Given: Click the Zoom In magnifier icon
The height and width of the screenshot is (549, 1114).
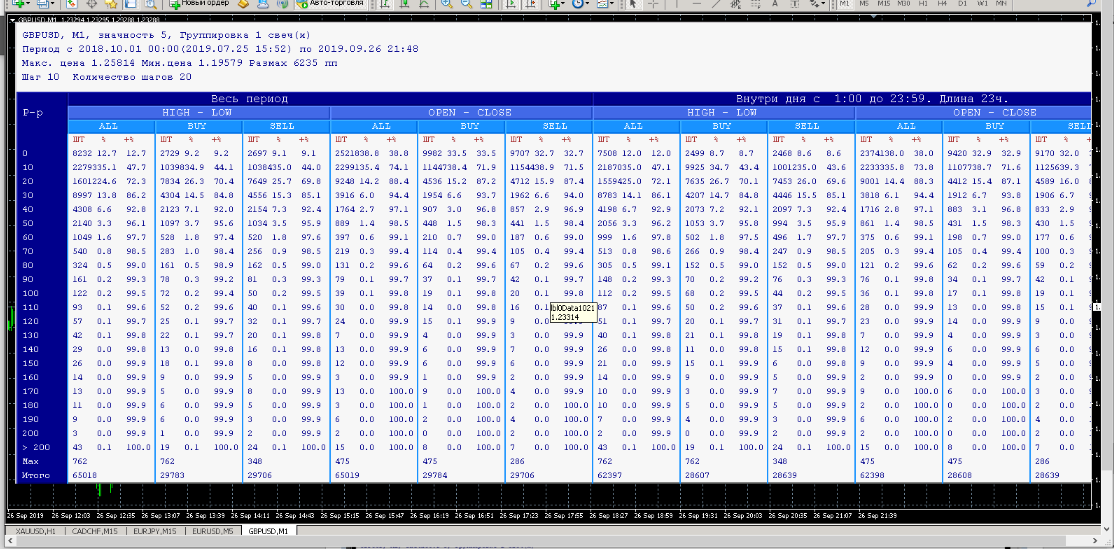Looking at the screenshot, I should [x=446, y=4].
